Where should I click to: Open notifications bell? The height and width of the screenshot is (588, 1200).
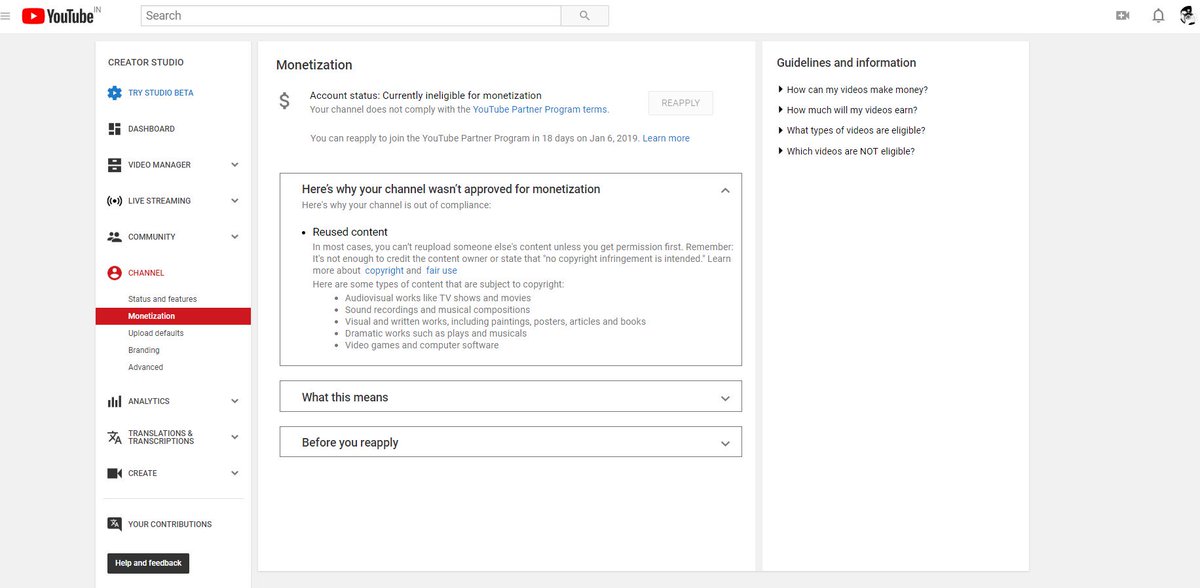coord(1158,16)
